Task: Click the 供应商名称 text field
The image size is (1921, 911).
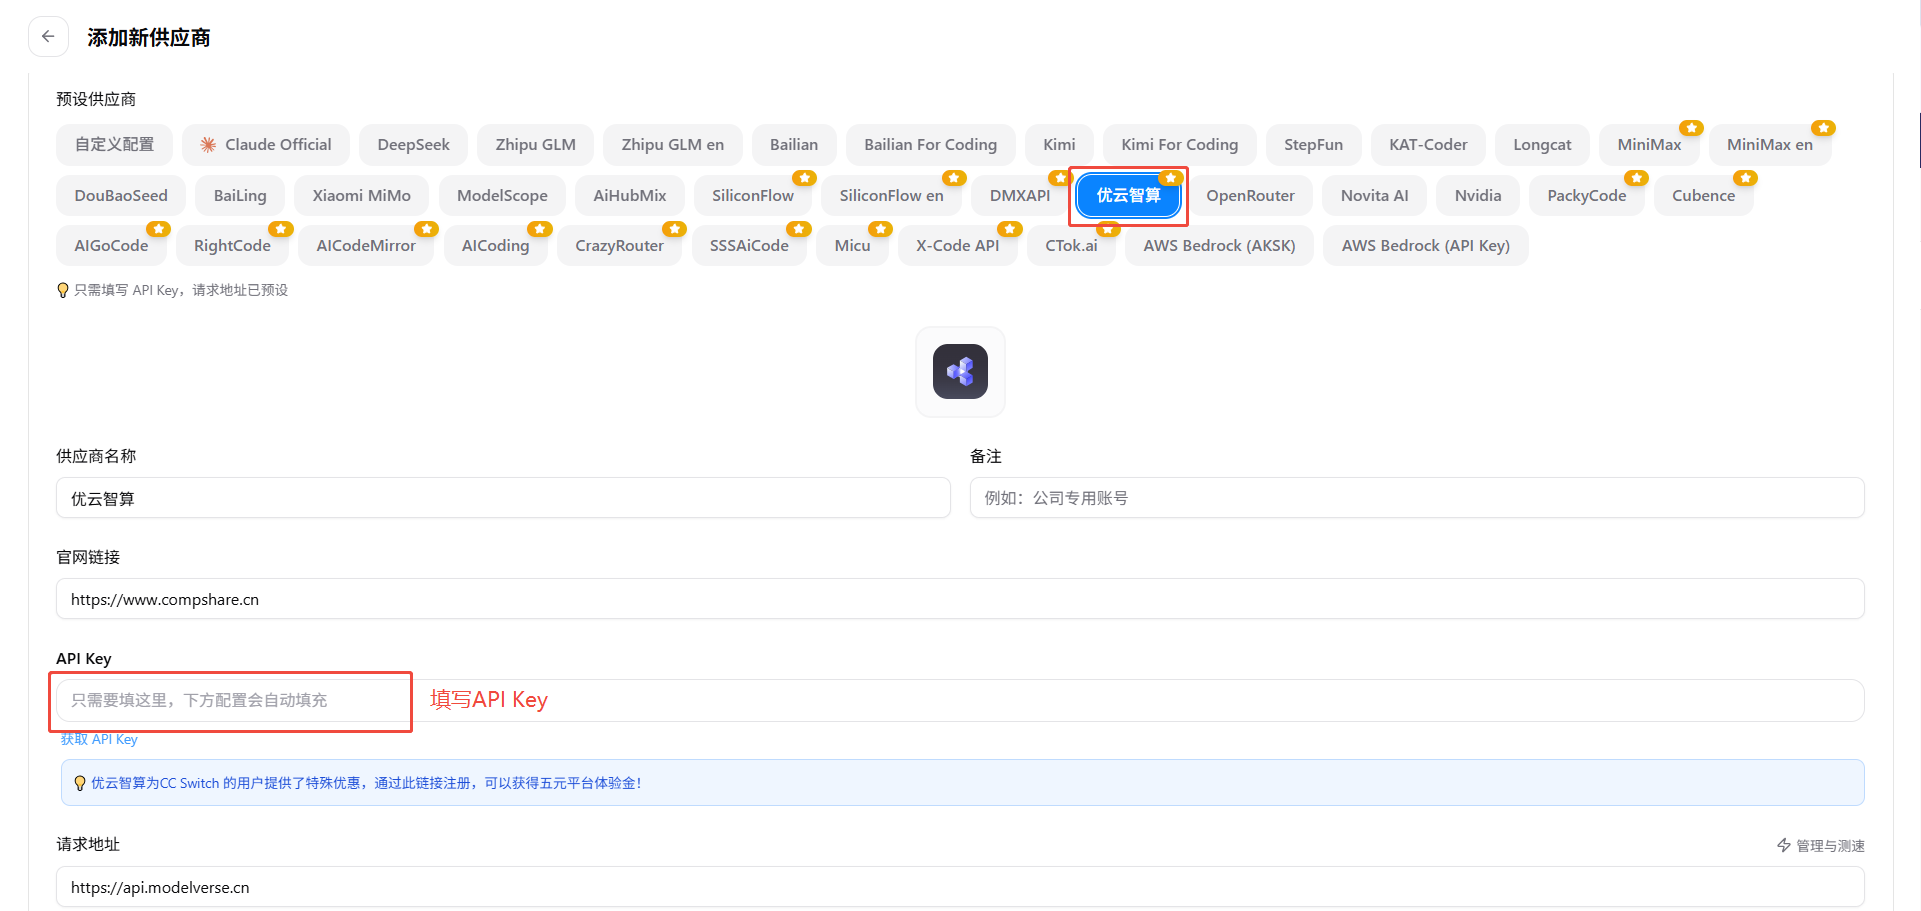Action: pyautogui.click(x=502, y=498)
